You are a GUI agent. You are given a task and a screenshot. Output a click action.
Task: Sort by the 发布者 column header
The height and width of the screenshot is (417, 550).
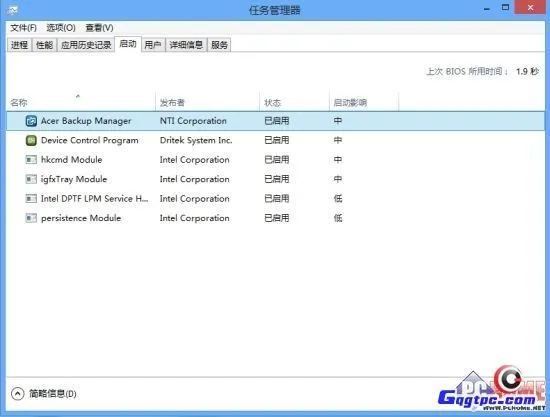pos(207,102)
